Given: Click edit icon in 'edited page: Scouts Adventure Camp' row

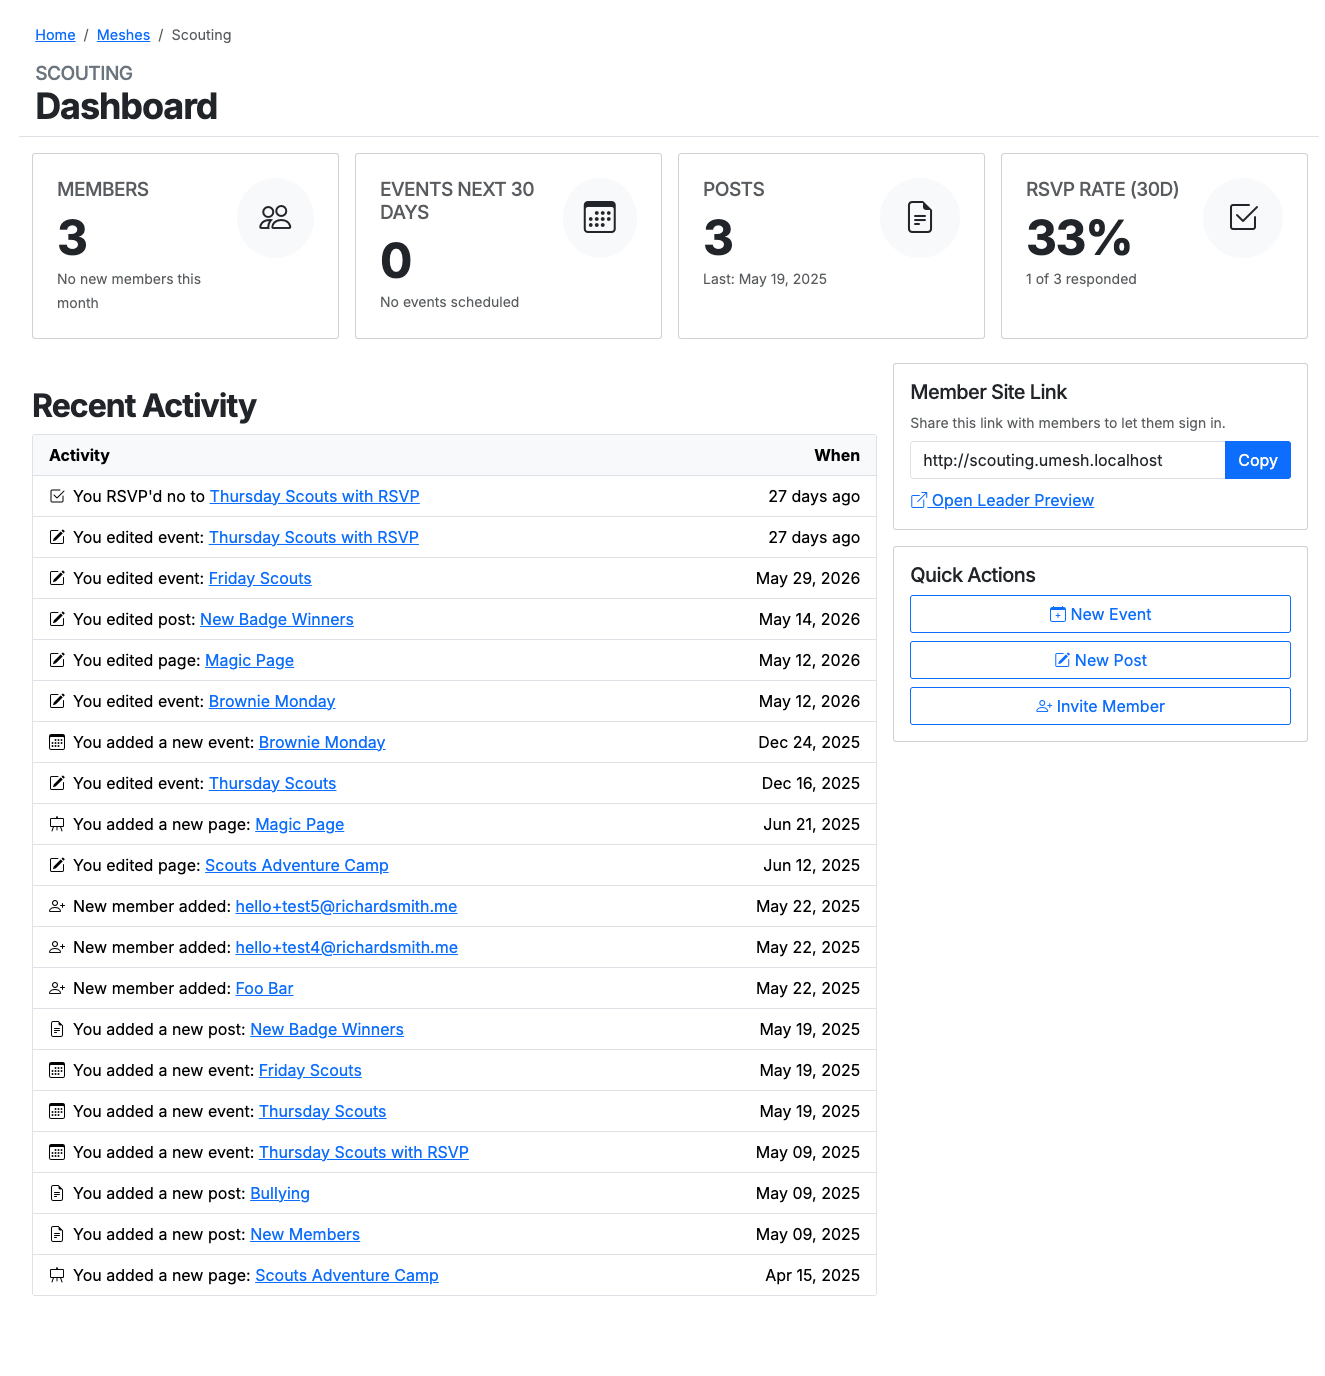Looking at the screenshot, I should point(57,865).
